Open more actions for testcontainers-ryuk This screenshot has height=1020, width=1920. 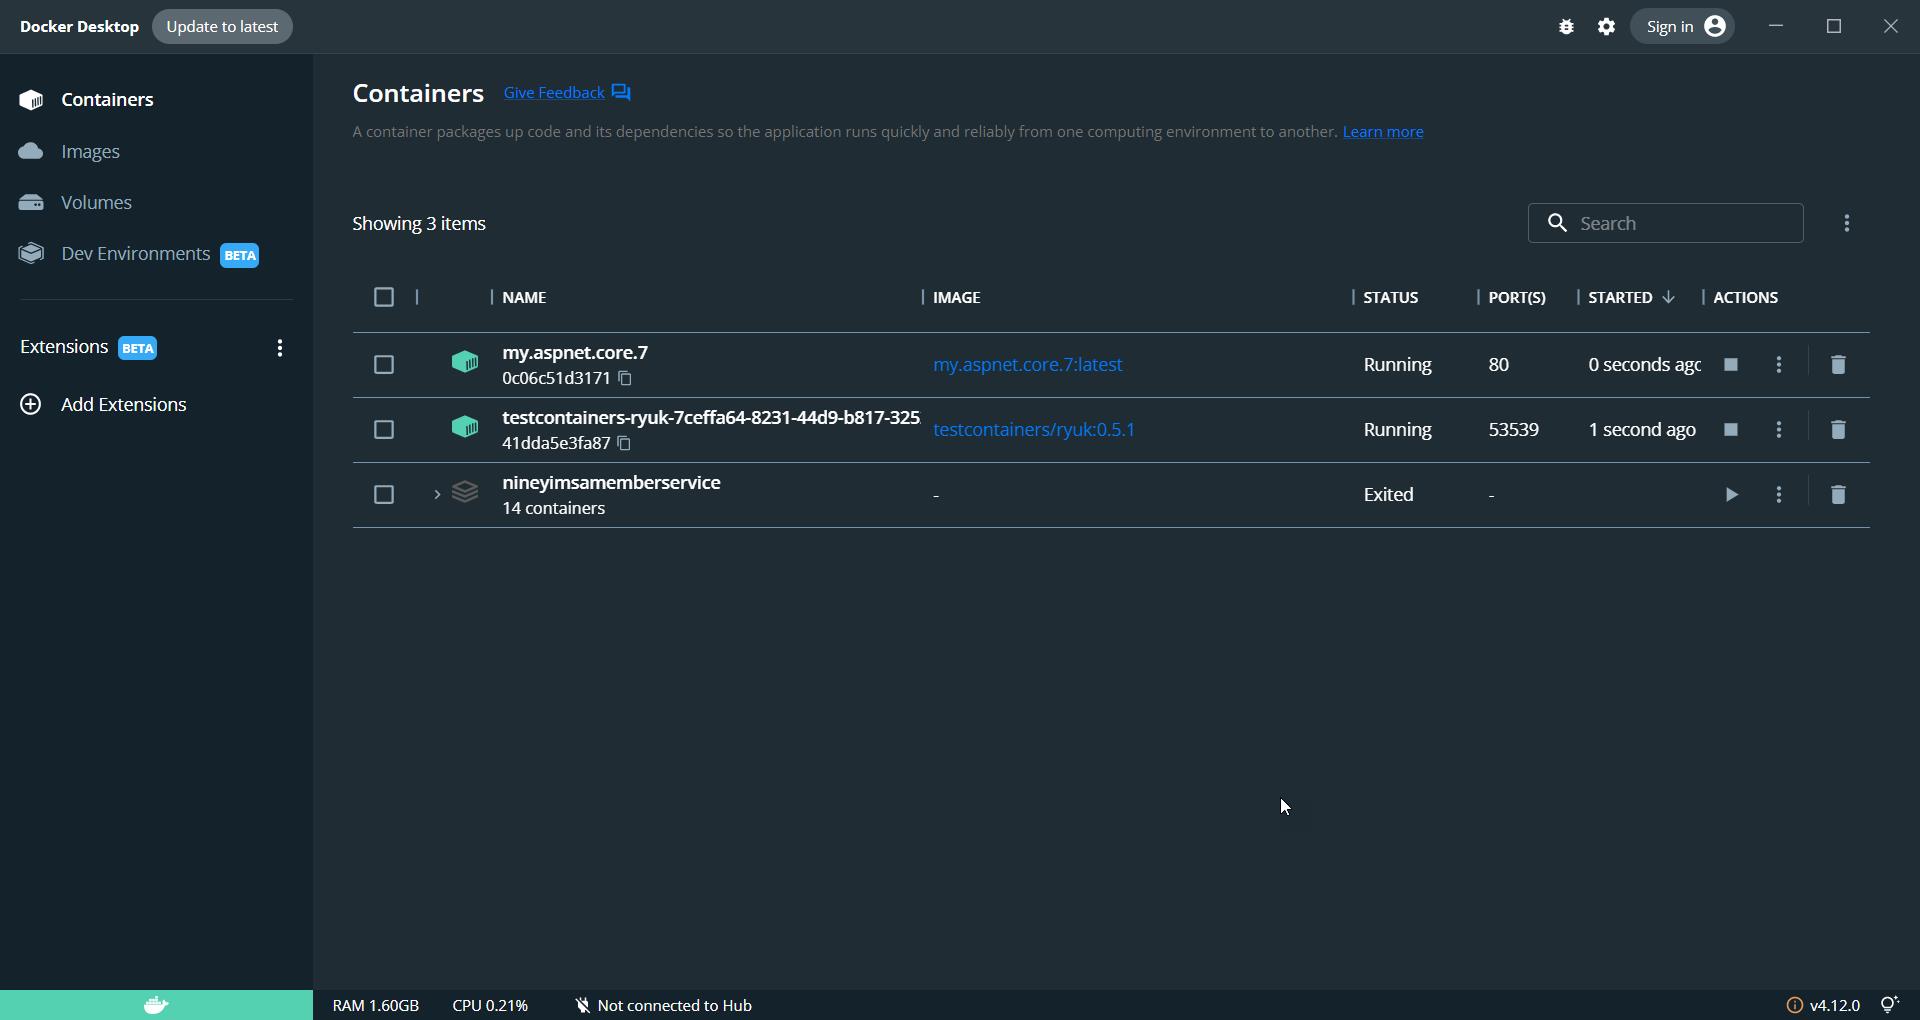click(1779, 430)
